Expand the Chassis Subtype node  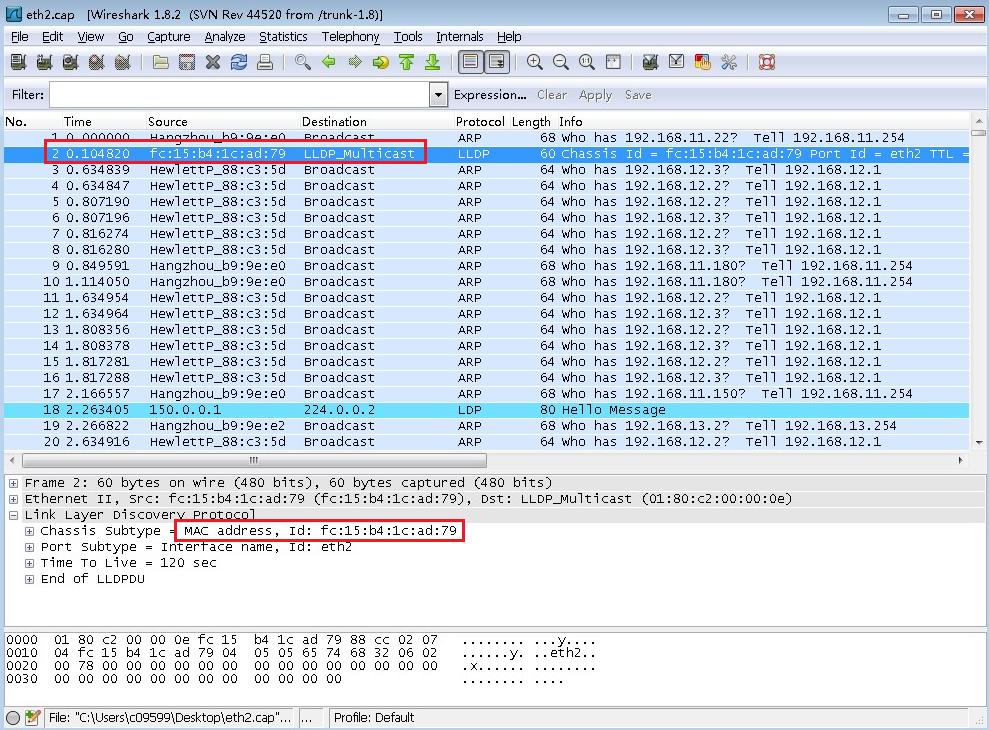tap(29, 531)
